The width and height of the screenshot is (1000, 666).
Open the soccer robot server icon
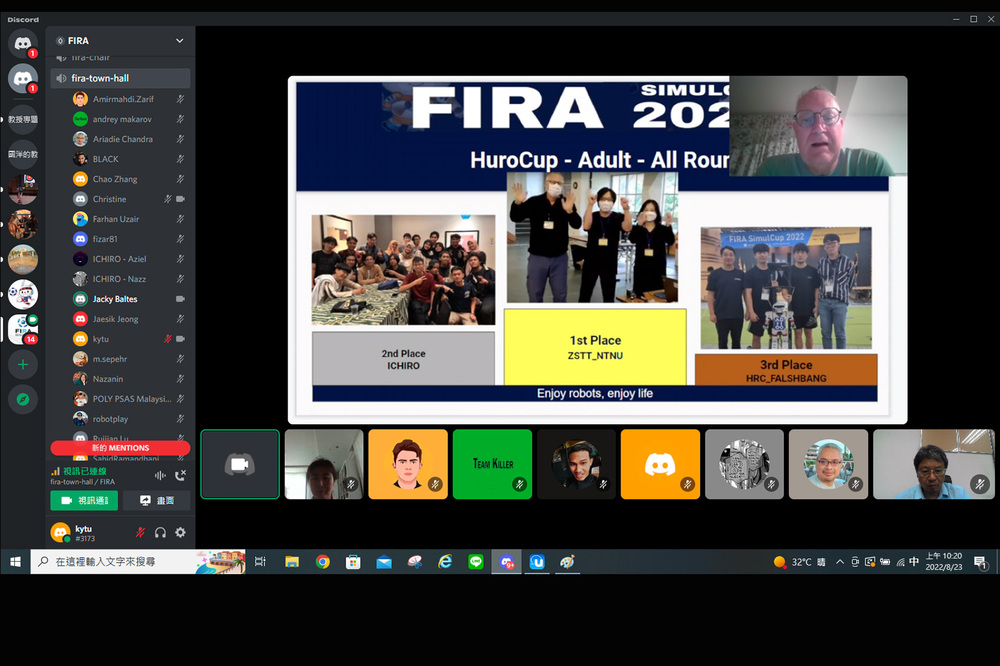click(x=23, y=295)
